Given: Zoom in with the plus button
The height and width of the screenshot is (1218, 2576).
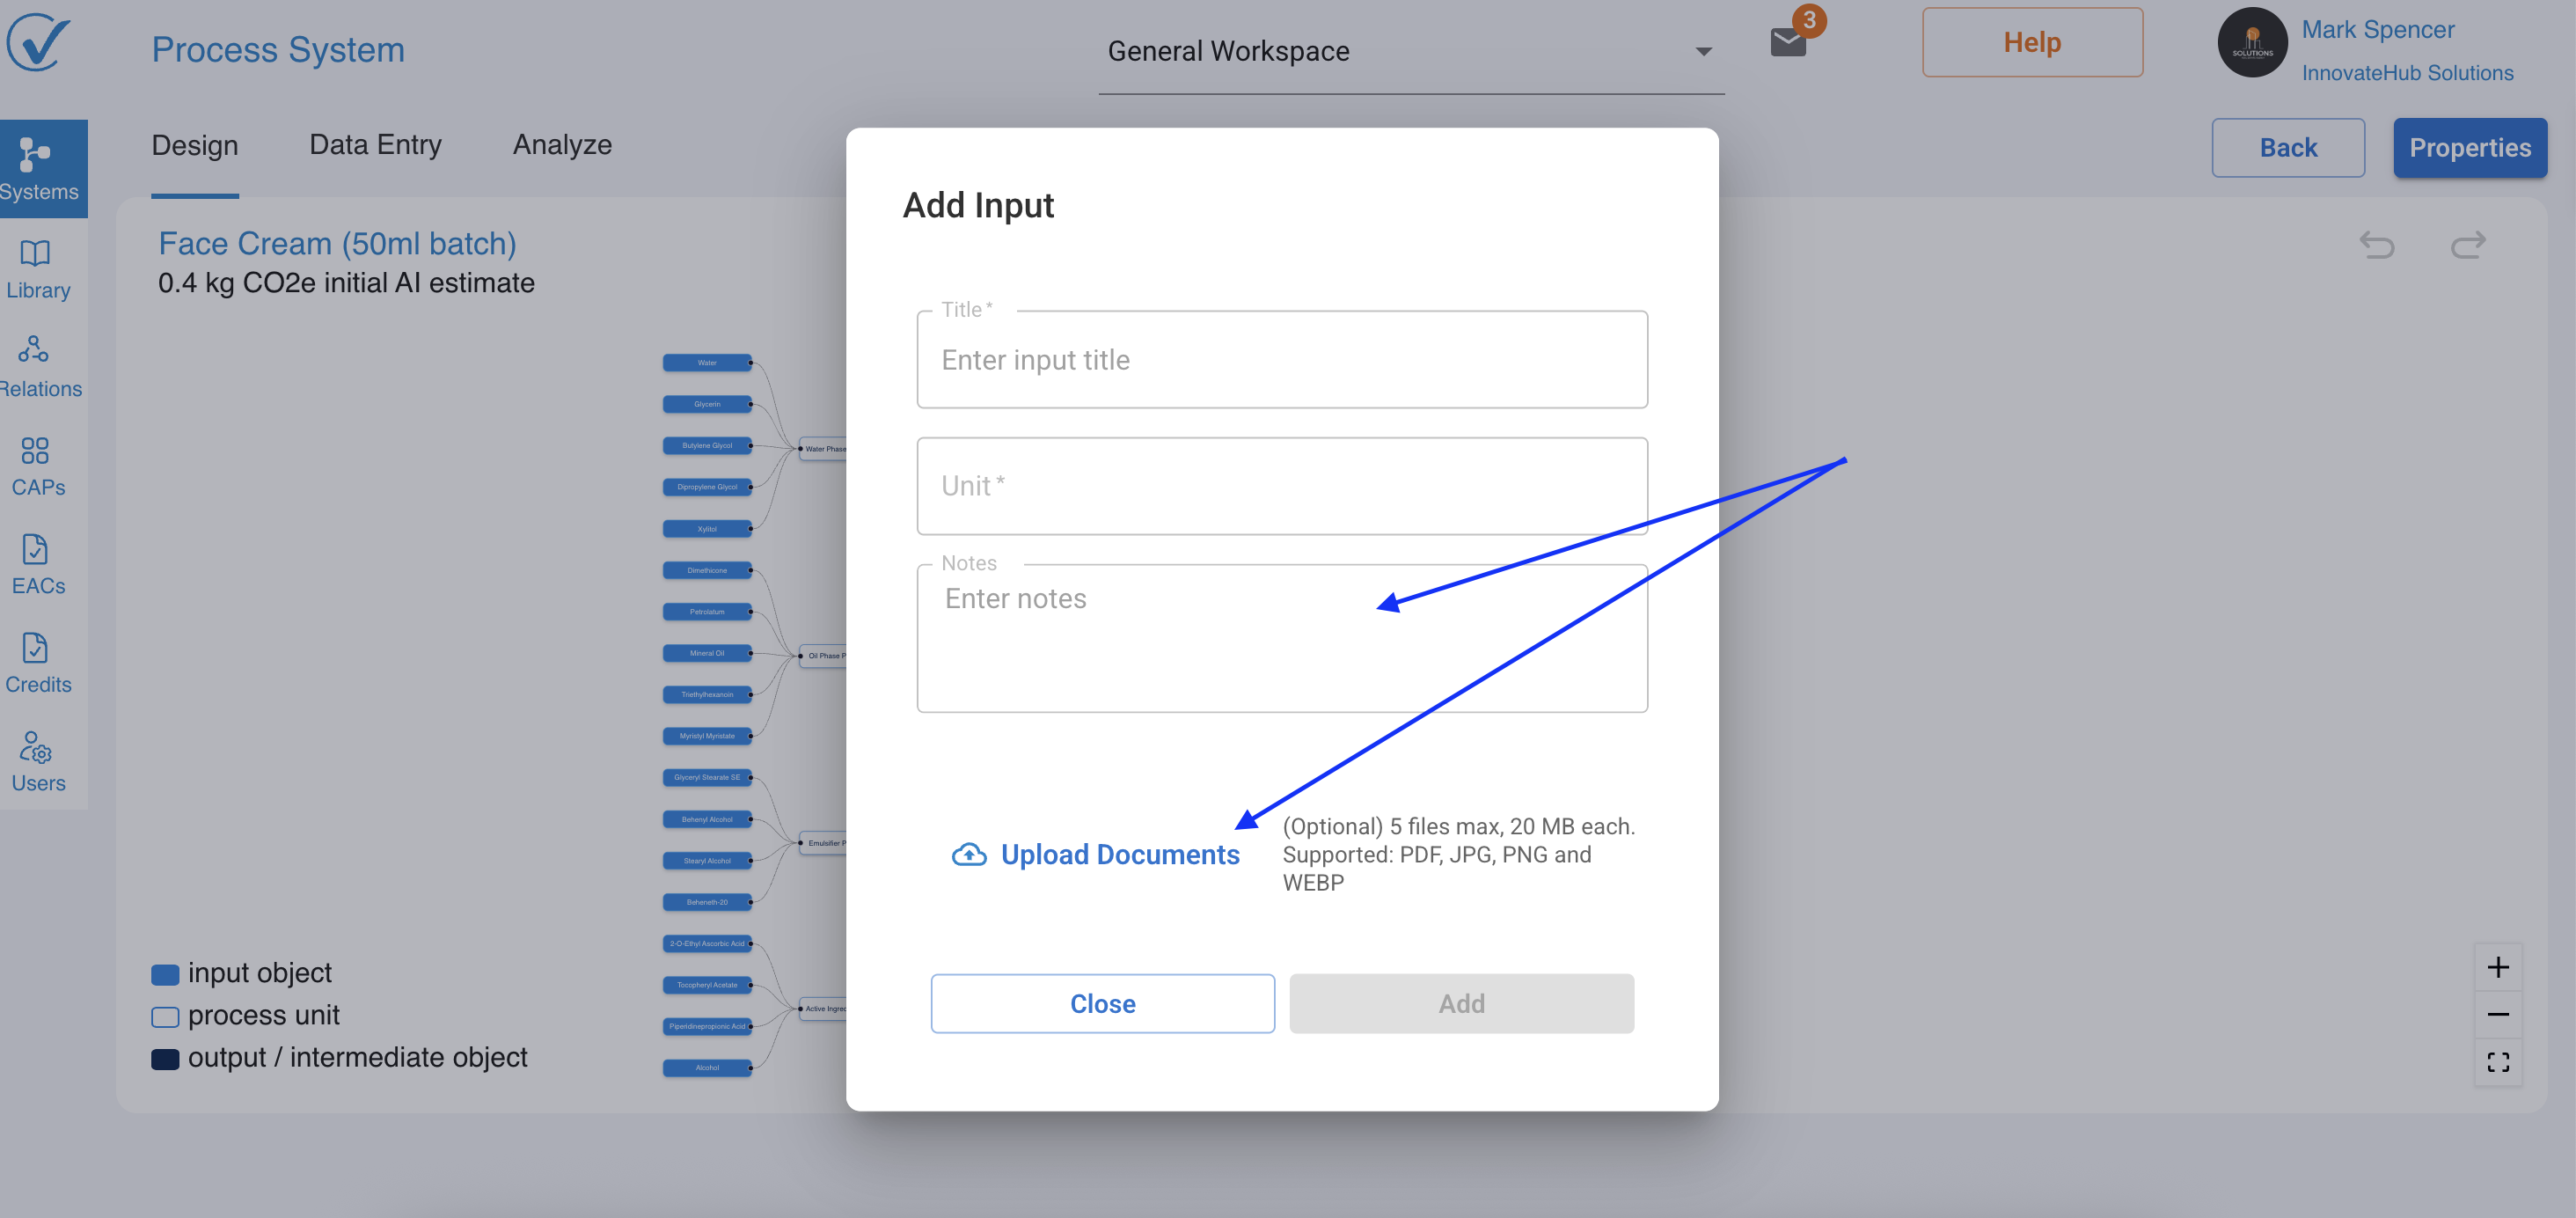Looking at the screenshot, I should 2497,967.
